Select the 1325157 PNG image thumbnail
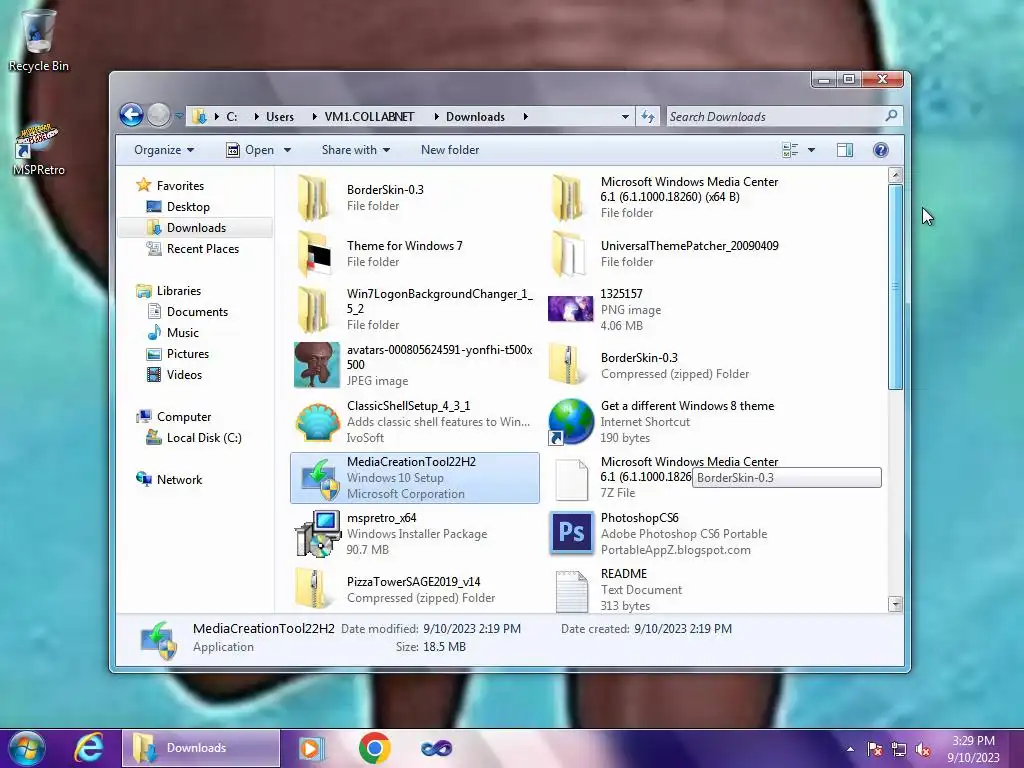Image resolution: width=1024 pixels, height=768 pixels. [570, 309]
